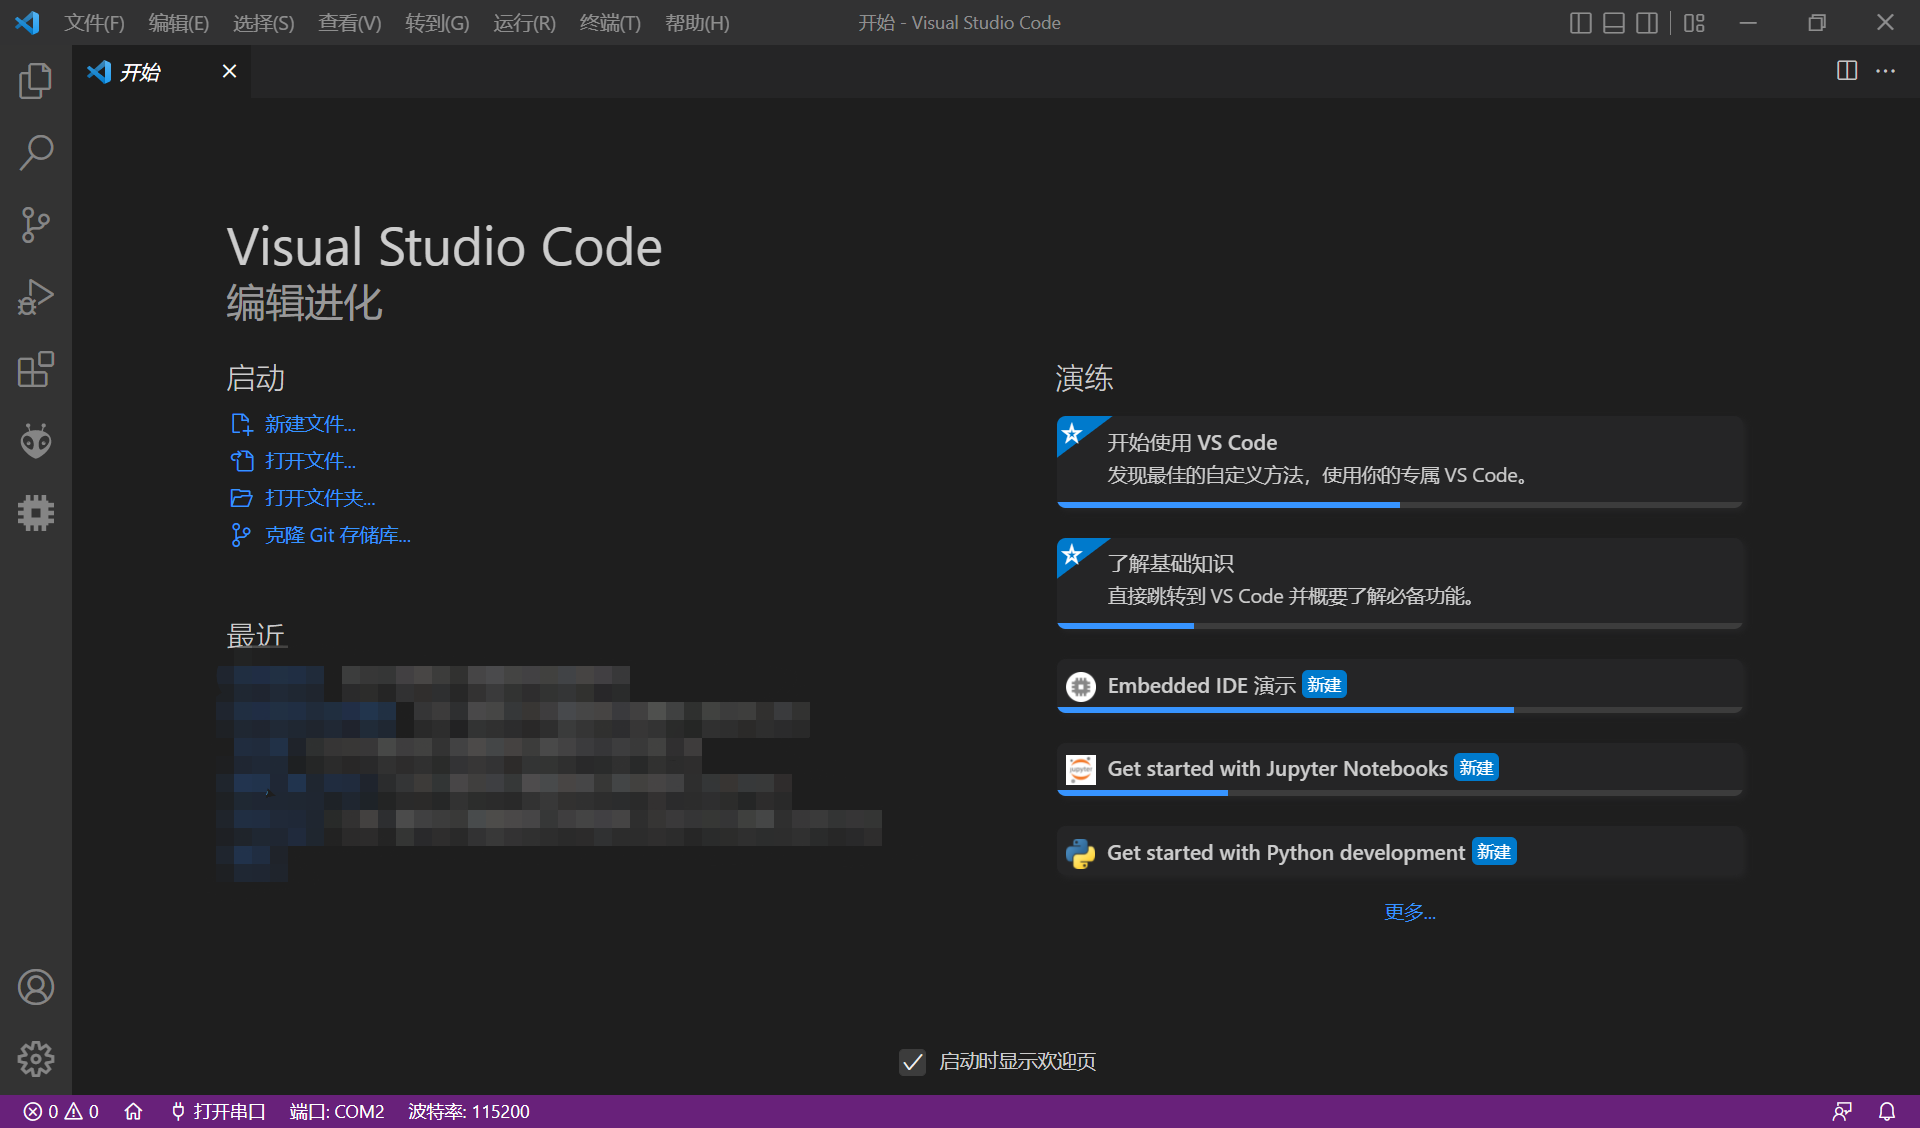
Task: Open the 编辑(E) menu
Action: click(179, 22)
